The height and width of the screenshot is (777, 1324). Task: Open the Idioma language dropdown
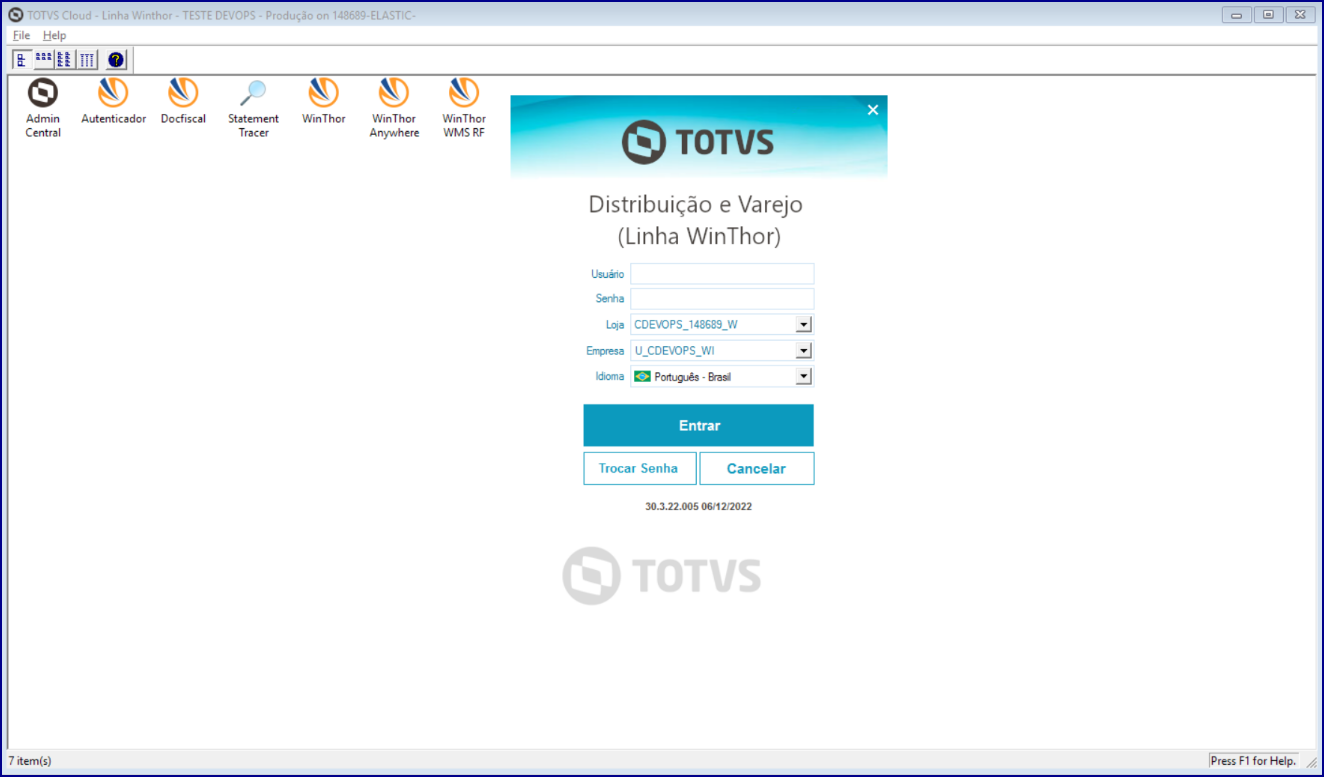pos(803,377)
